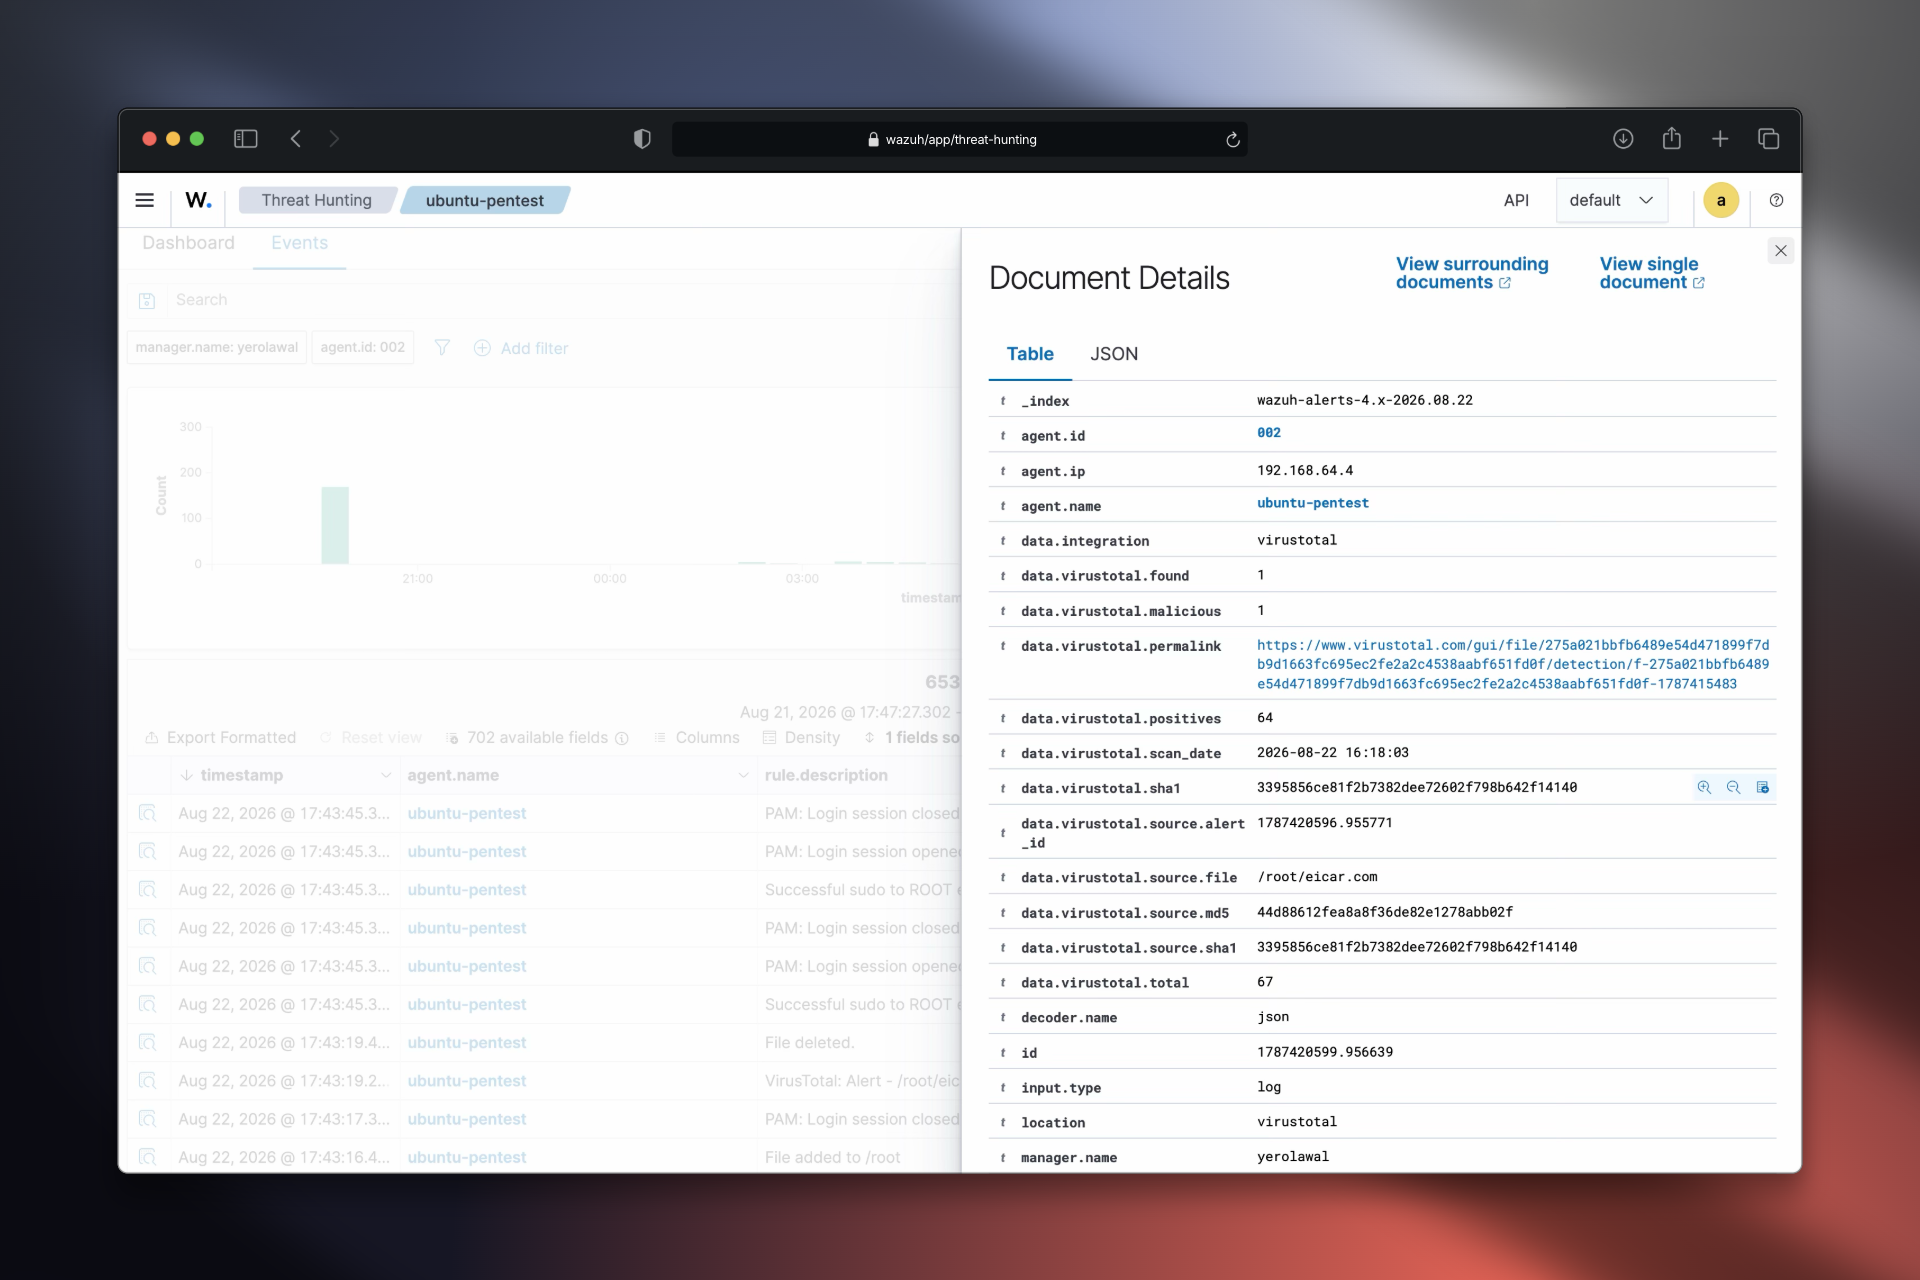Select the agent.id: 002 filter pill
The width and height of the screenshot is (1920, 1280).
point(362,347)
